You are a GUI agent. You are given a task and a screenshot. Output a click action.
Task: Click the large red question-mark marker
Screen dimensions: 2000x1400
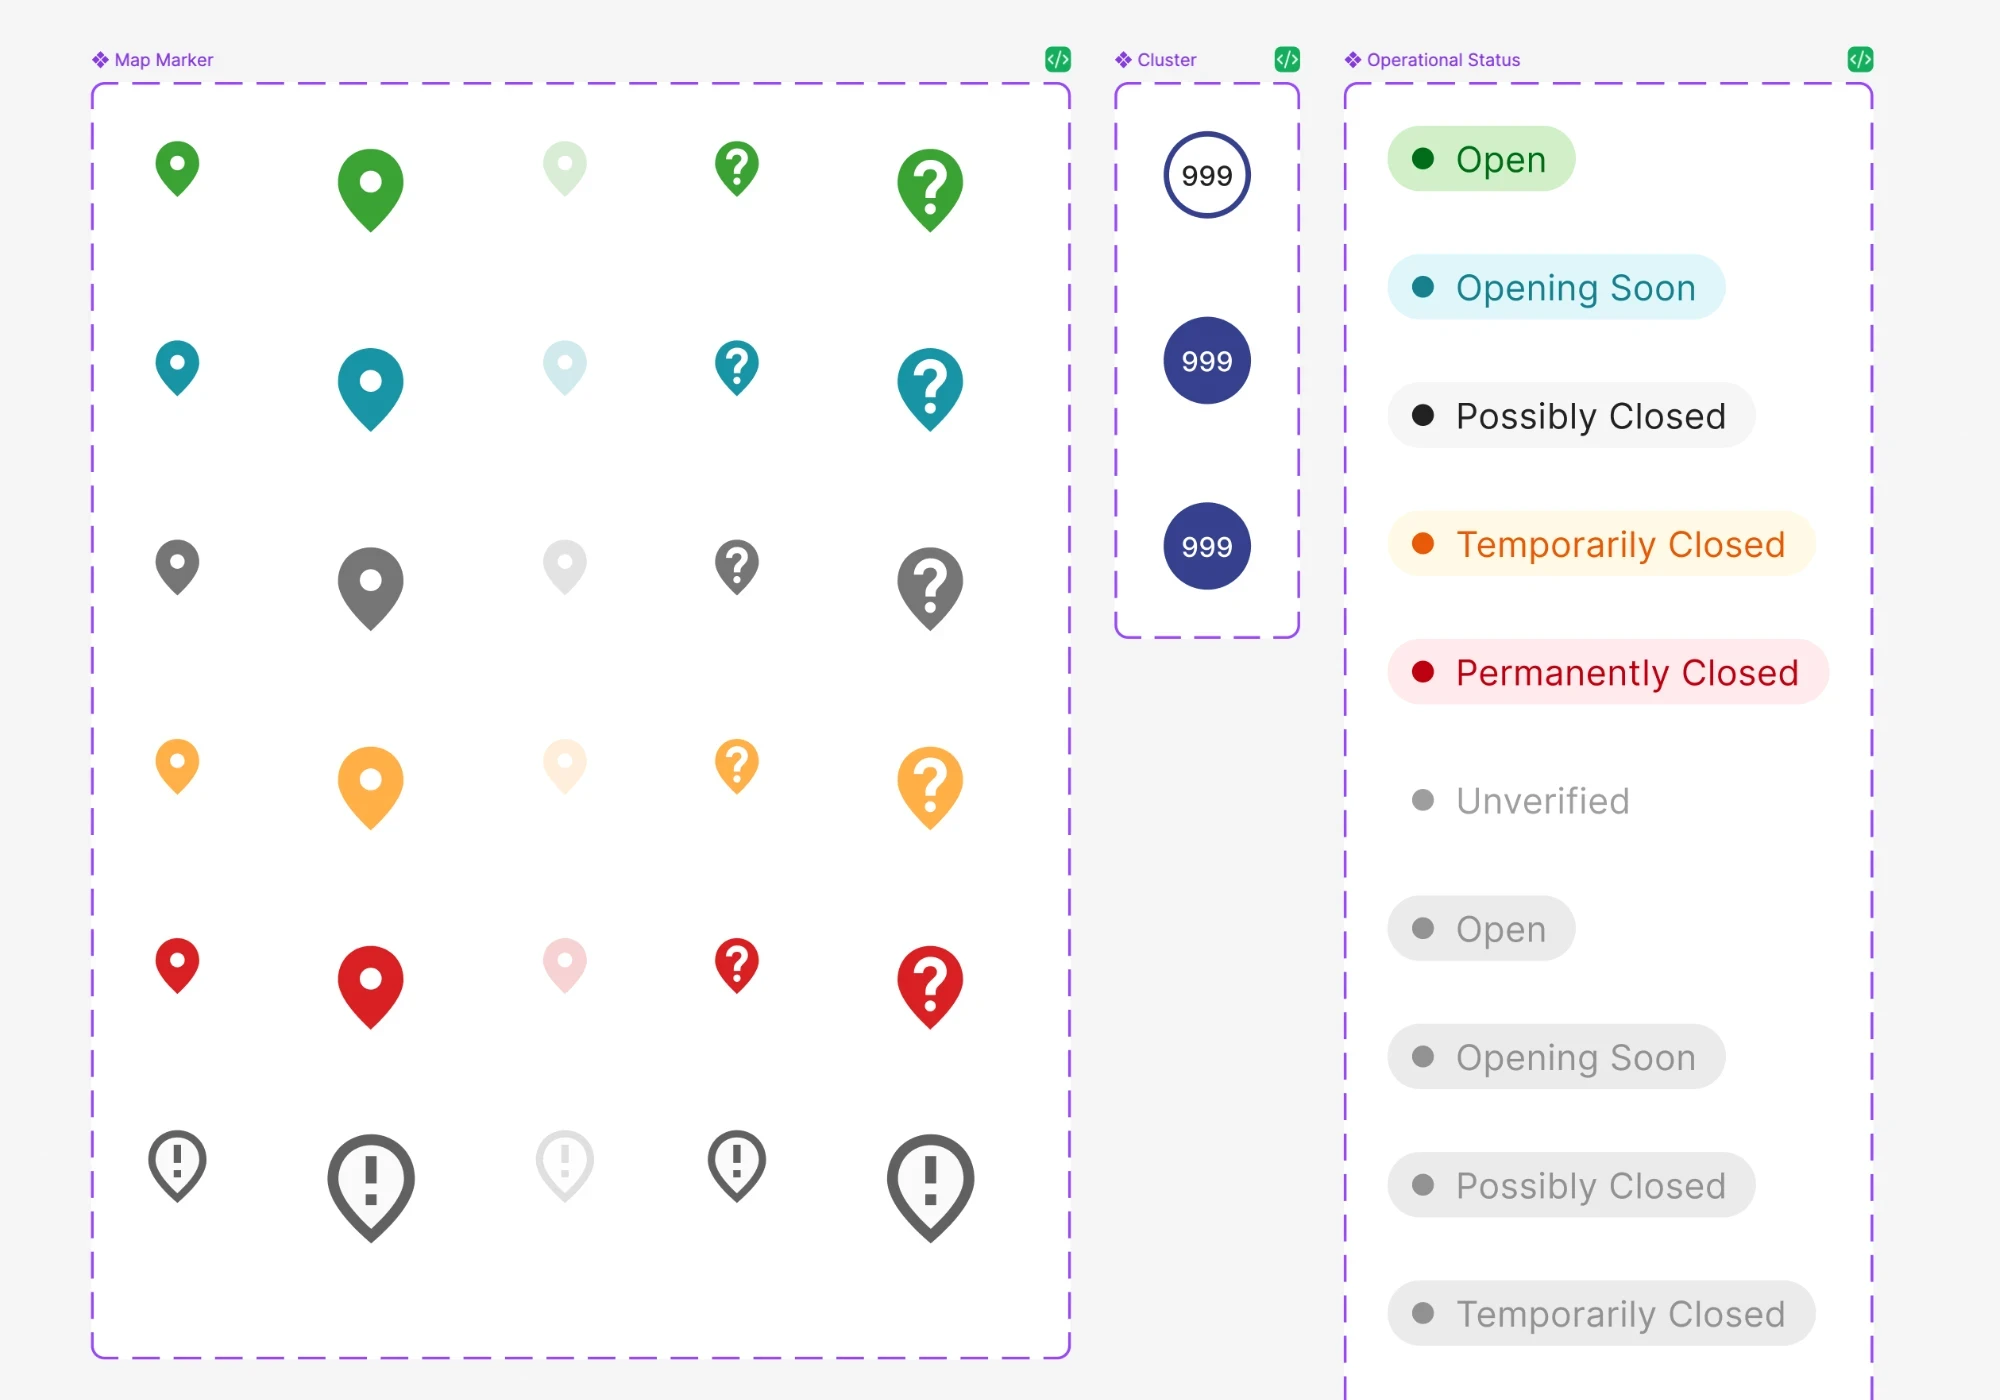[931, 987]
